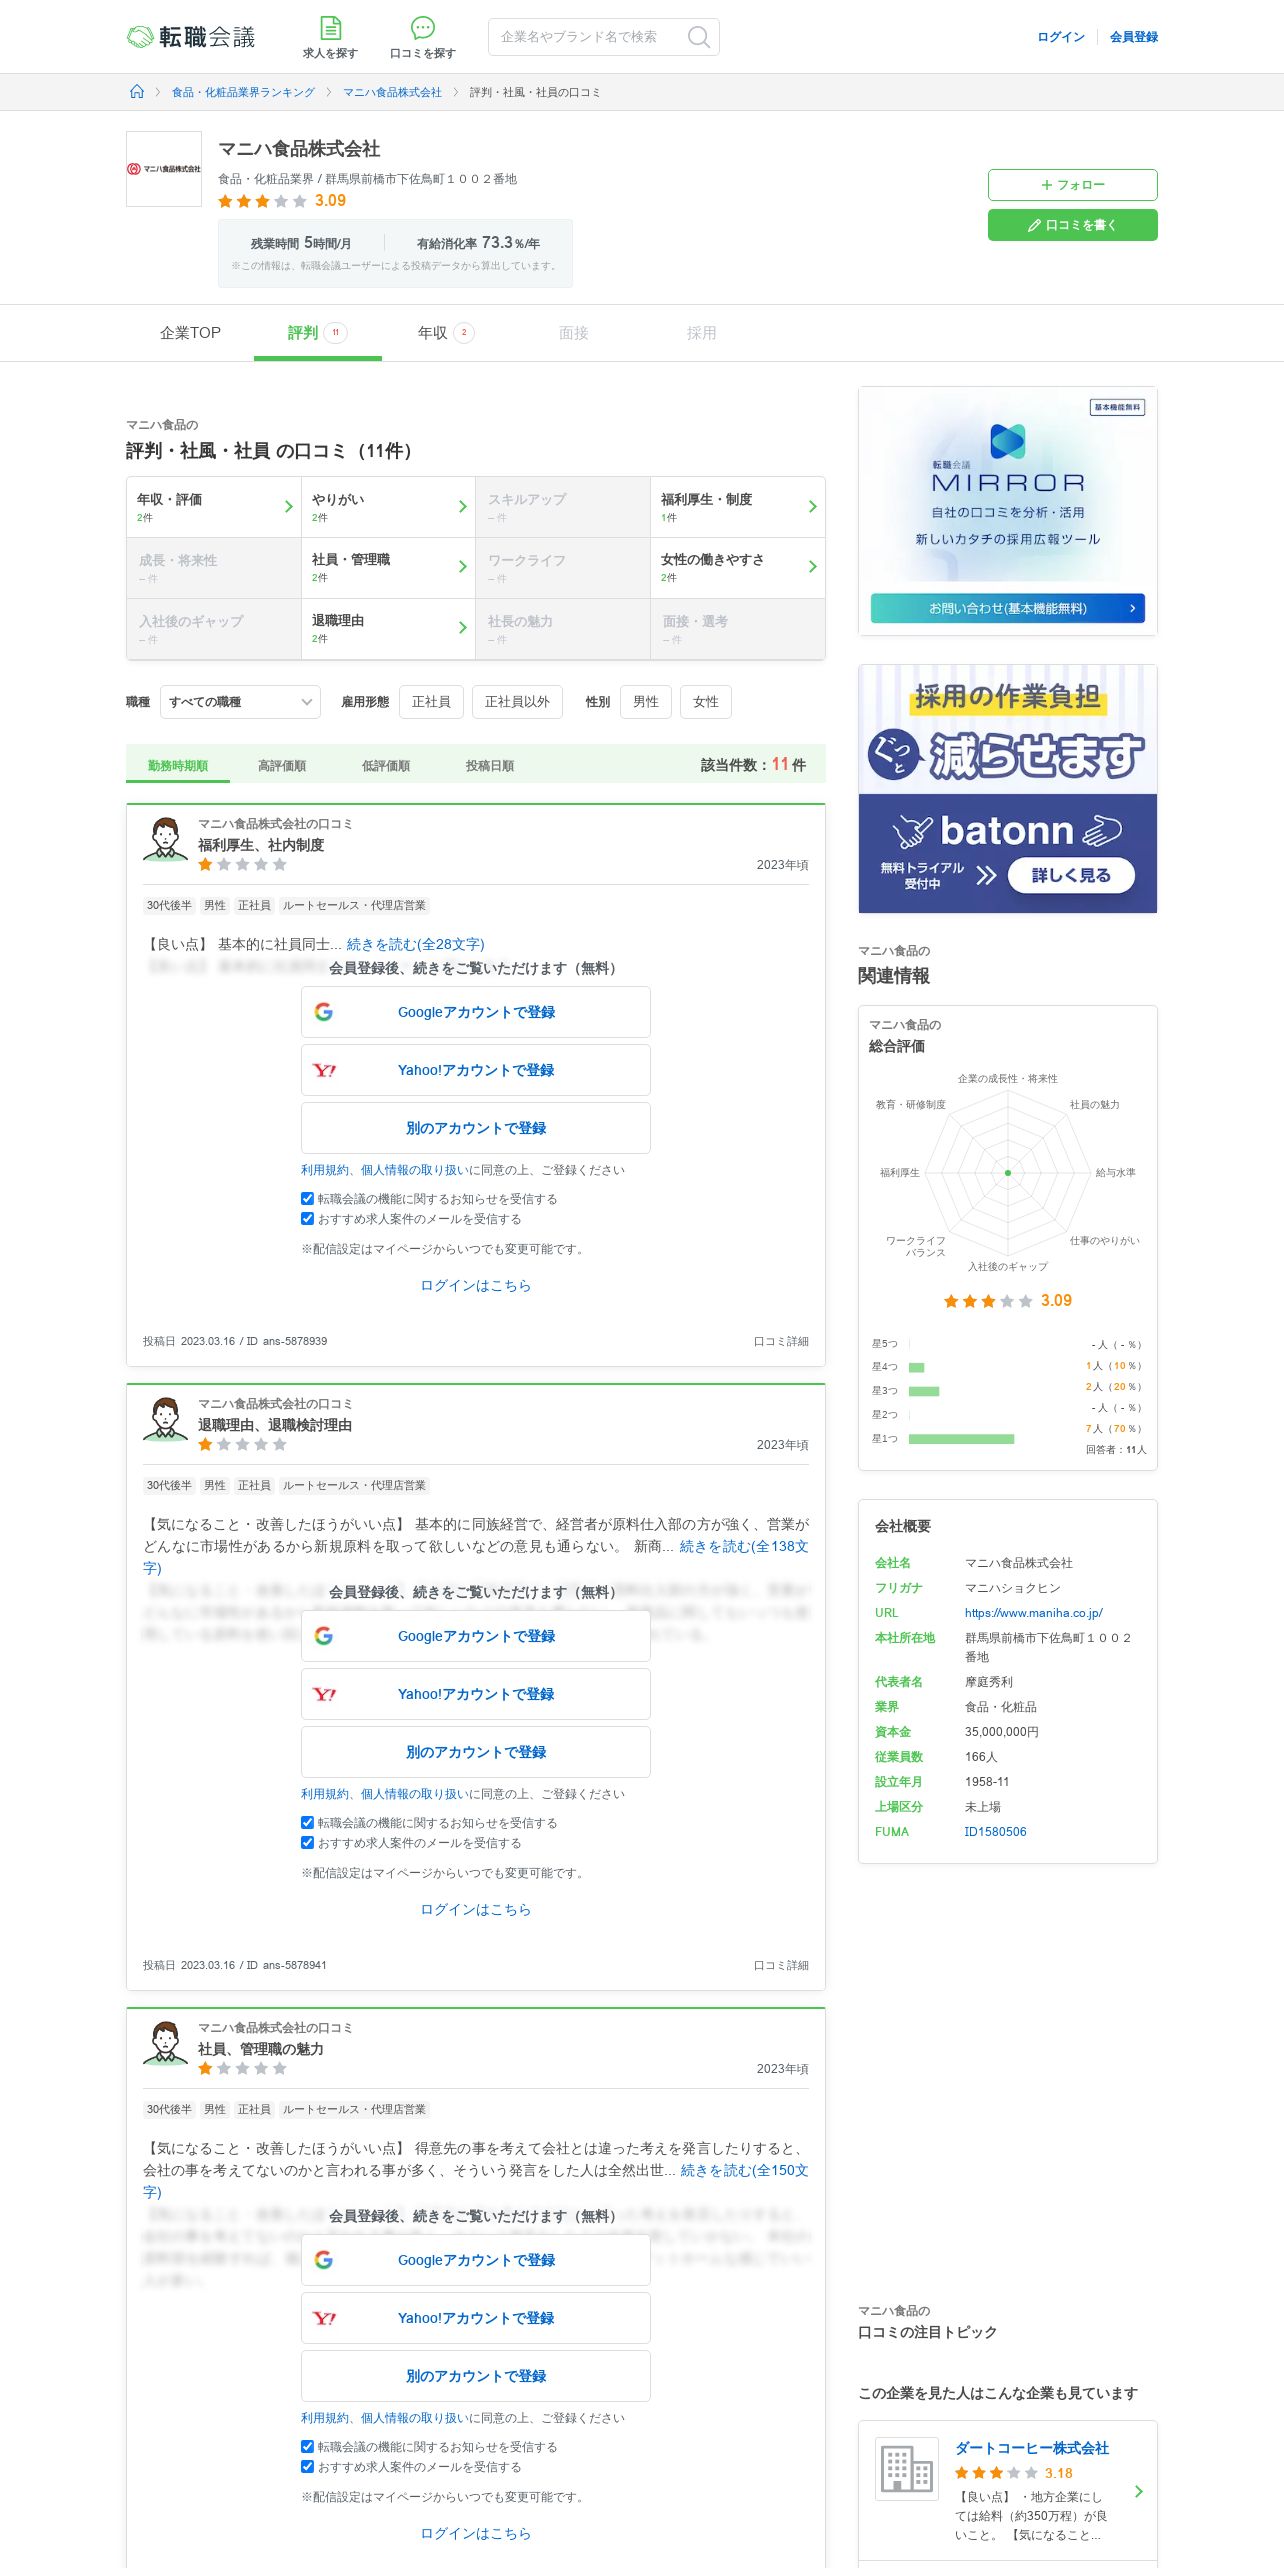Click Yahoo logo in 退職理由 review register box
1284x2568 pixels.
324,1694
